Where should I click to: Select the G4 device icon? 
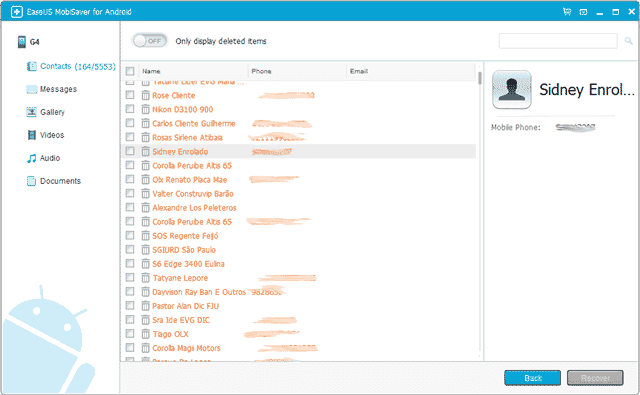pyautogui.click(x=21, y=42)
